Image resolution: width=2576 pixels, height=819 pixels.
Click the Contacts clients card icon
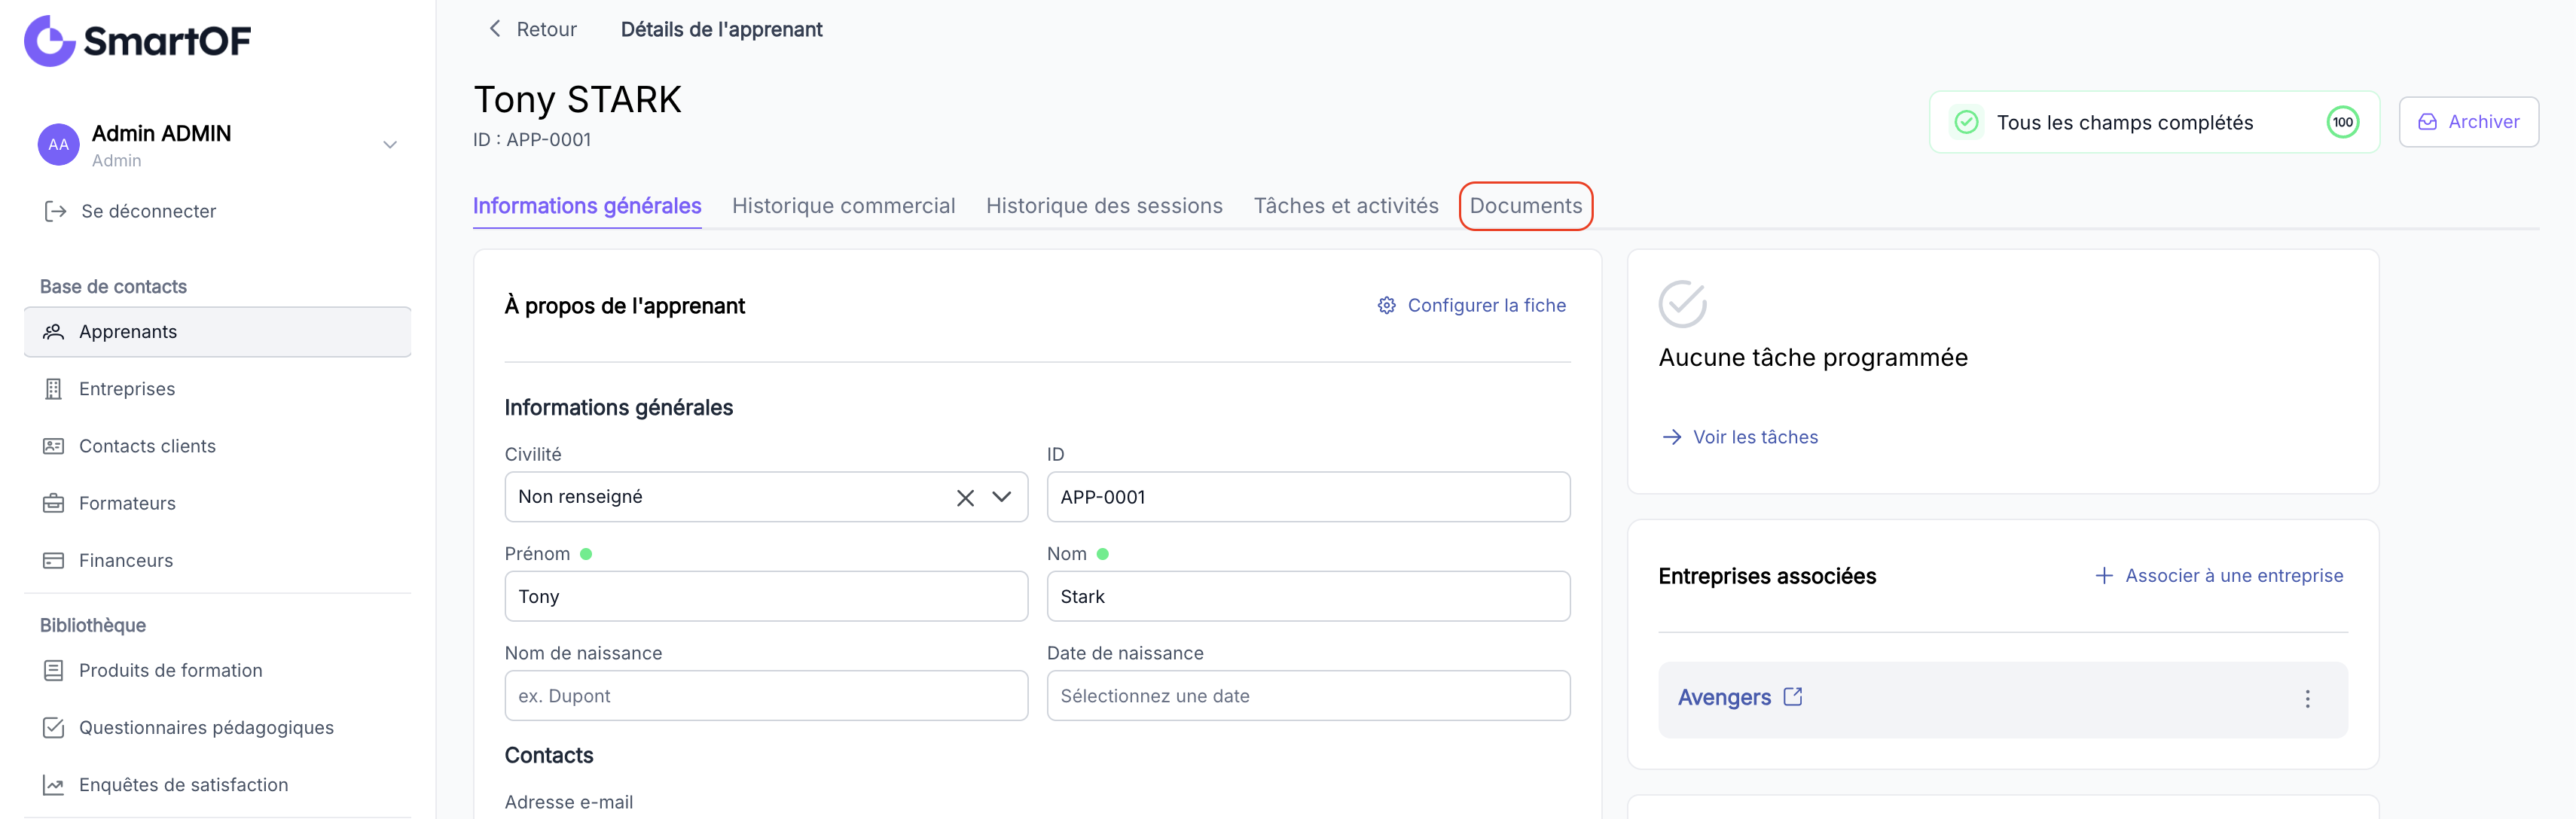pos(54,446)
